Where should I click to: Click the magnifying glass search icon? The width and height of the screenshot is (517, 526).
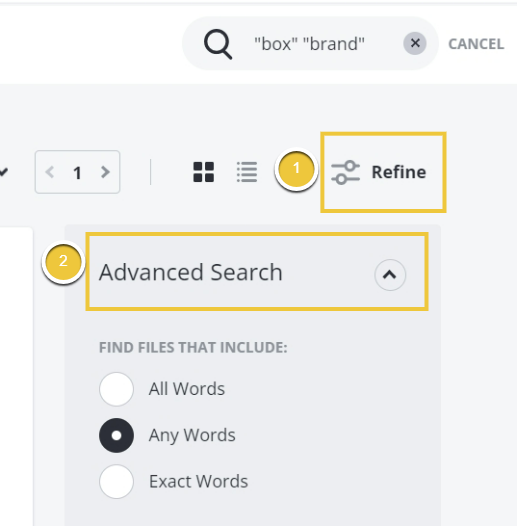tap(218, 44)
